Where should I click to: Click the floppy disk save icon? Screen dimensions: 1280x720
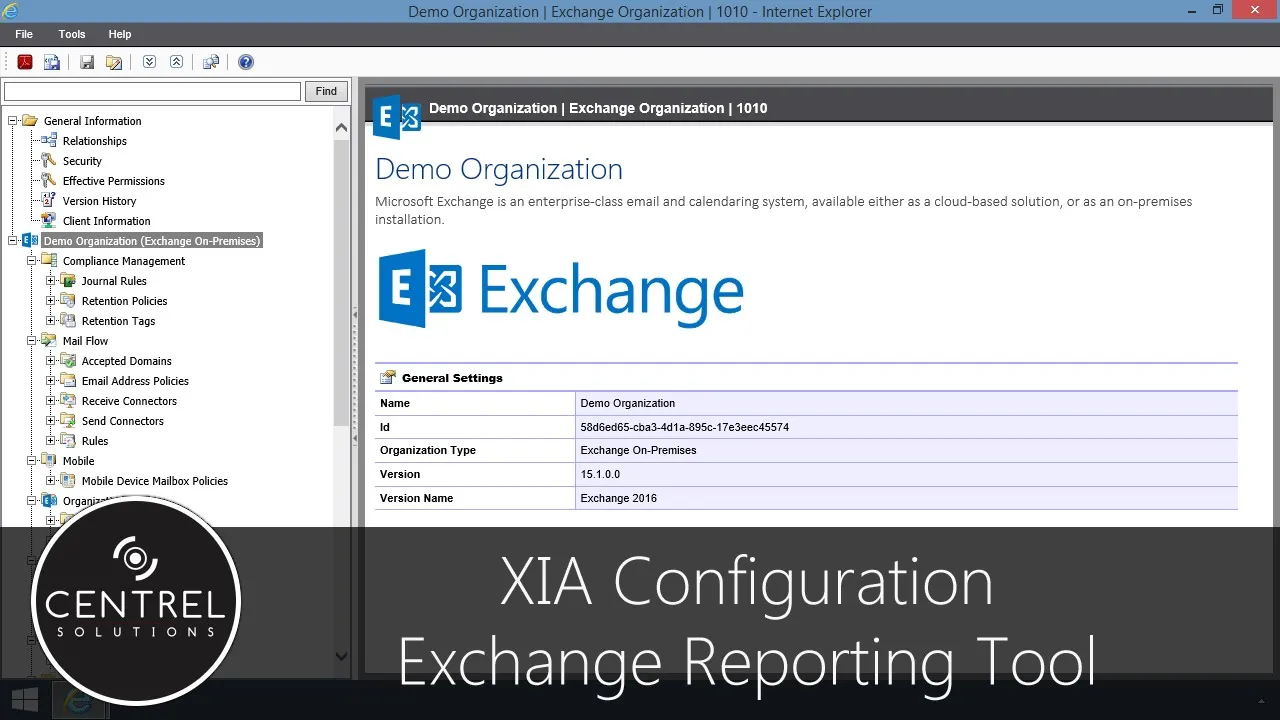[87, 62]
